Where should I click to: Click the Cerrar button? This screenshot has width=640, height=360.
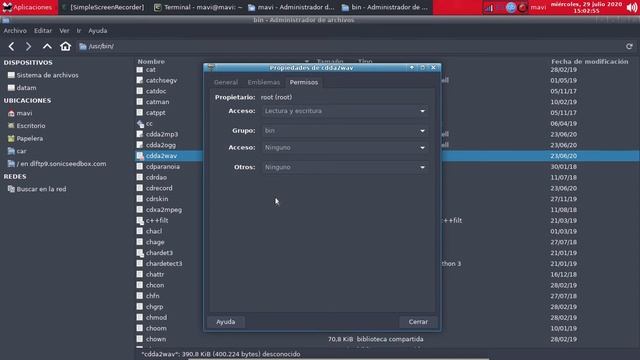pos(418,322)
